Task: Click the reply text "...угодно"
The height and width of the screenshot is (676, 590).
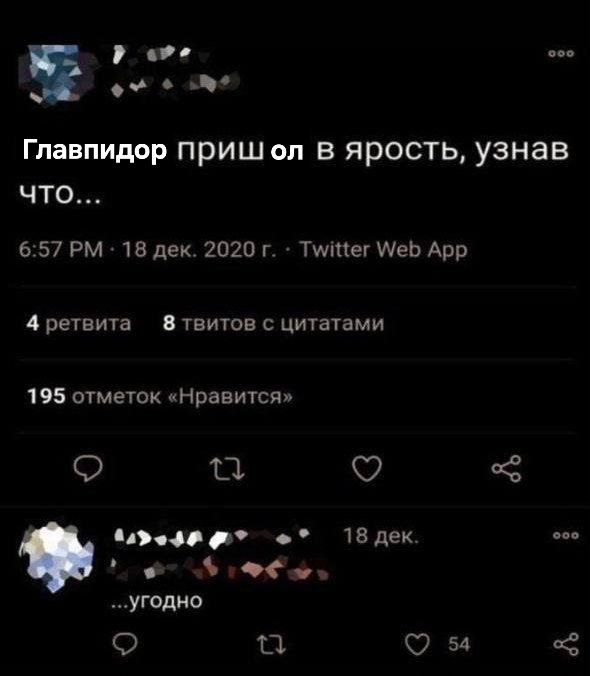Action: (157, 600)
